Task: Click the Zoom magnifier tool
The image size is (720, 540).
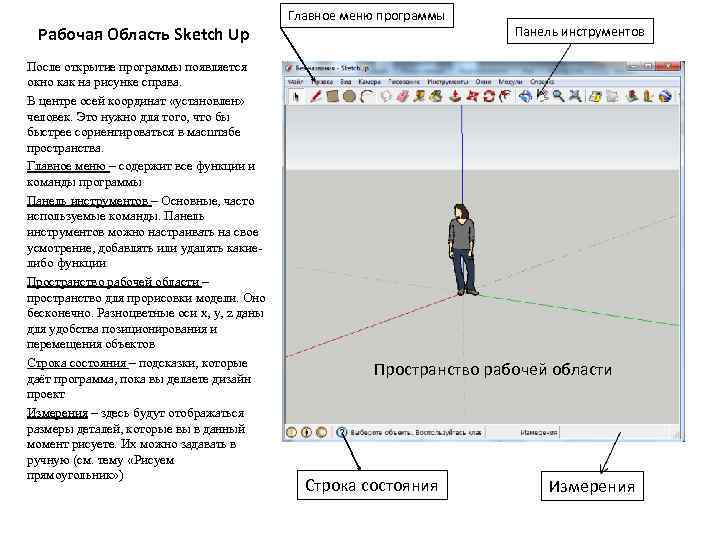Action: 558,96
